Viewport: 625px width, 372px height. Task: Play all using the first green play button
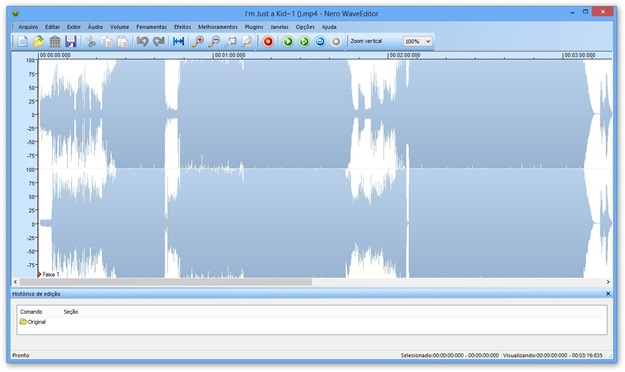(288, 41)
